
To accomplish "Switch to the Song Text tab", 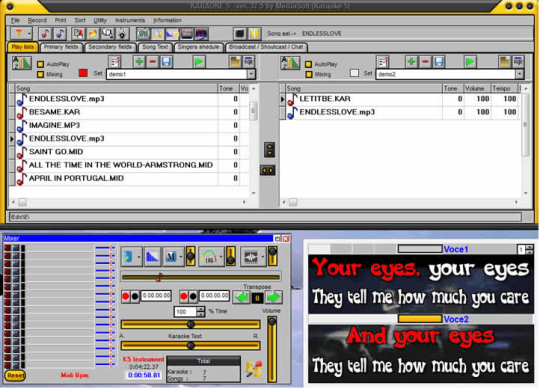I will pos(155,47).
